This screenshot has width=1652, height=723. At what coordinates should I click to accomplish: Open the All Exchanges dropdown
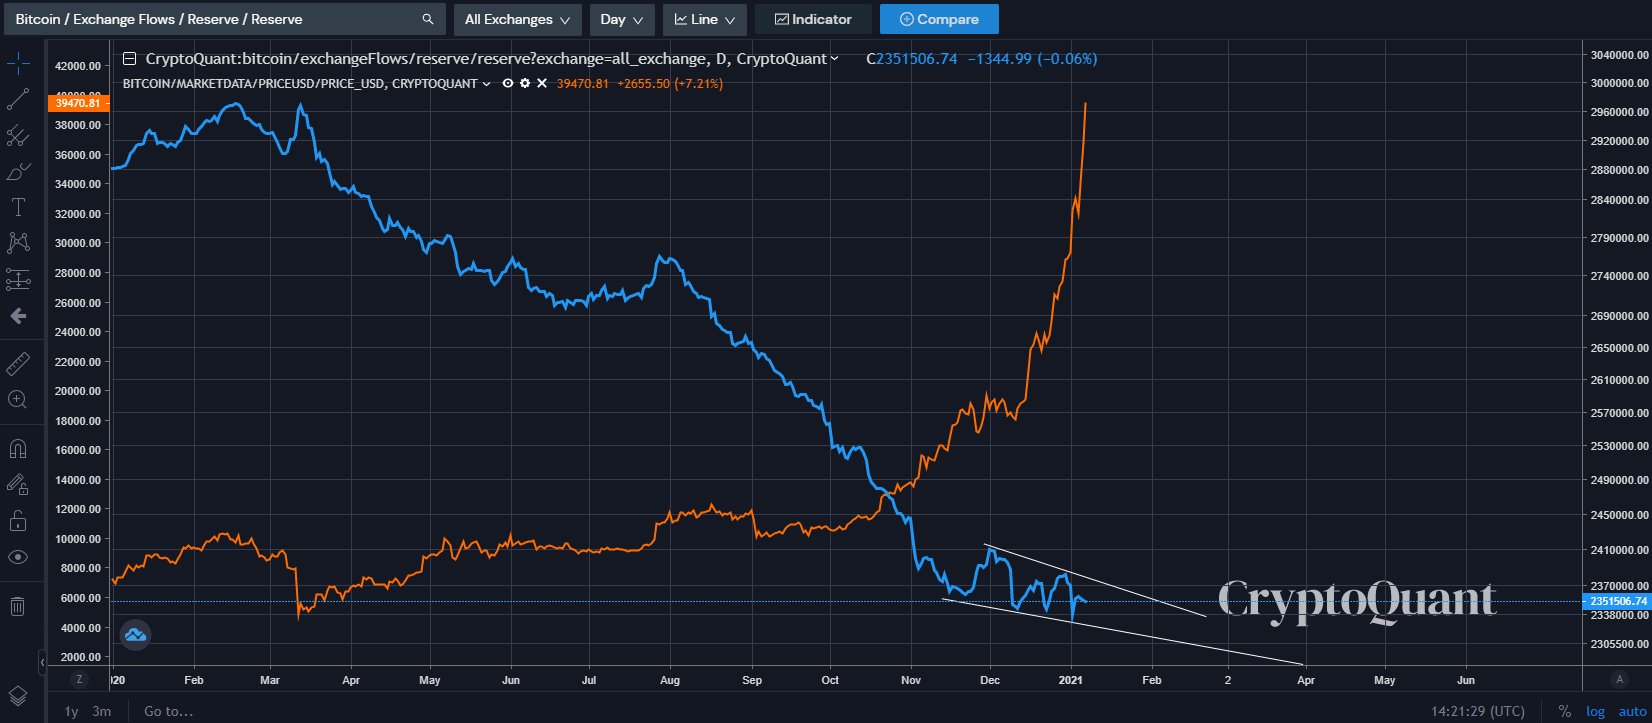click(x=517, y=19)
